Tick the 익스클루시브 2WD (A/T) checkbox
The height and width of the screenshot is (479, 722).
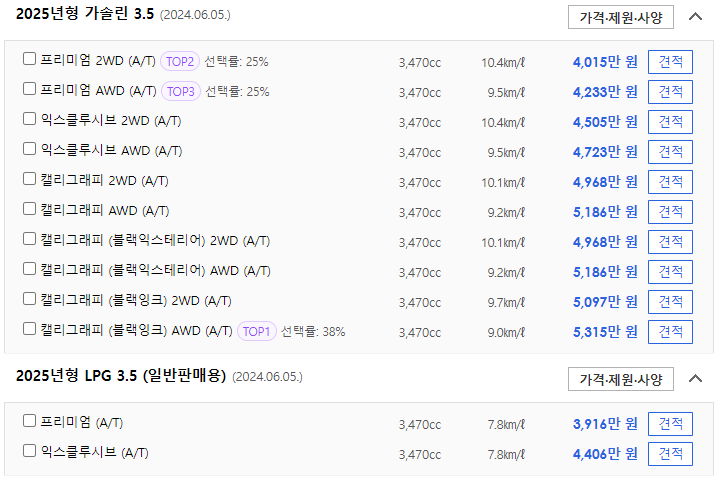click(x=29, y=118)
